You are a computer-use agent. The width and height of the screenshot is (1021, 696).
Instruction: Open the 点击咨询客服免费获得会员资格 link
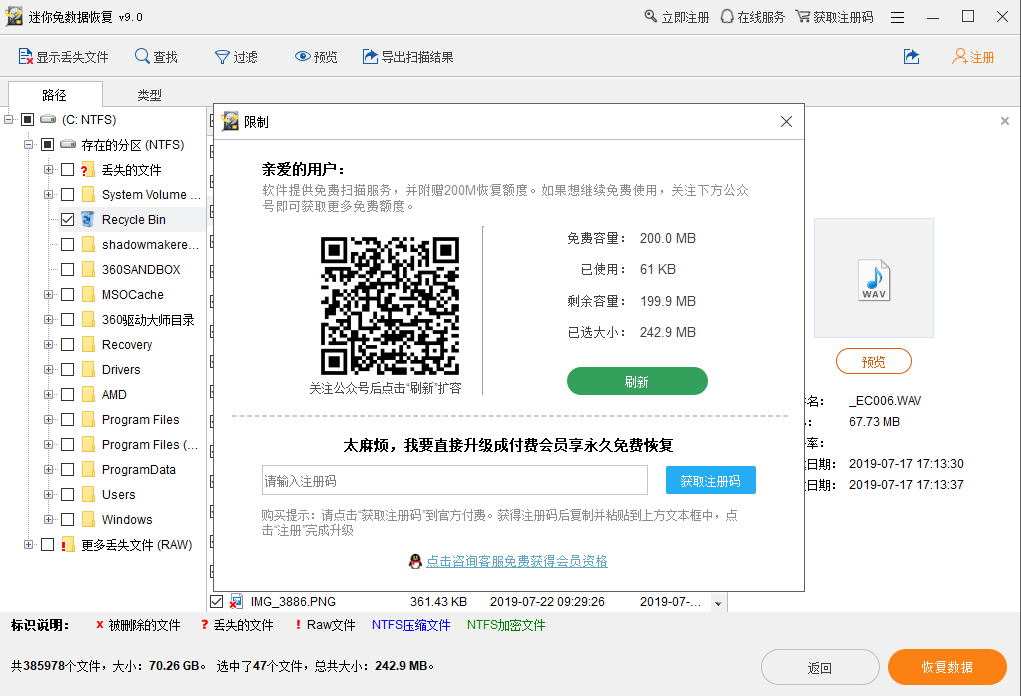coord(516,561)
